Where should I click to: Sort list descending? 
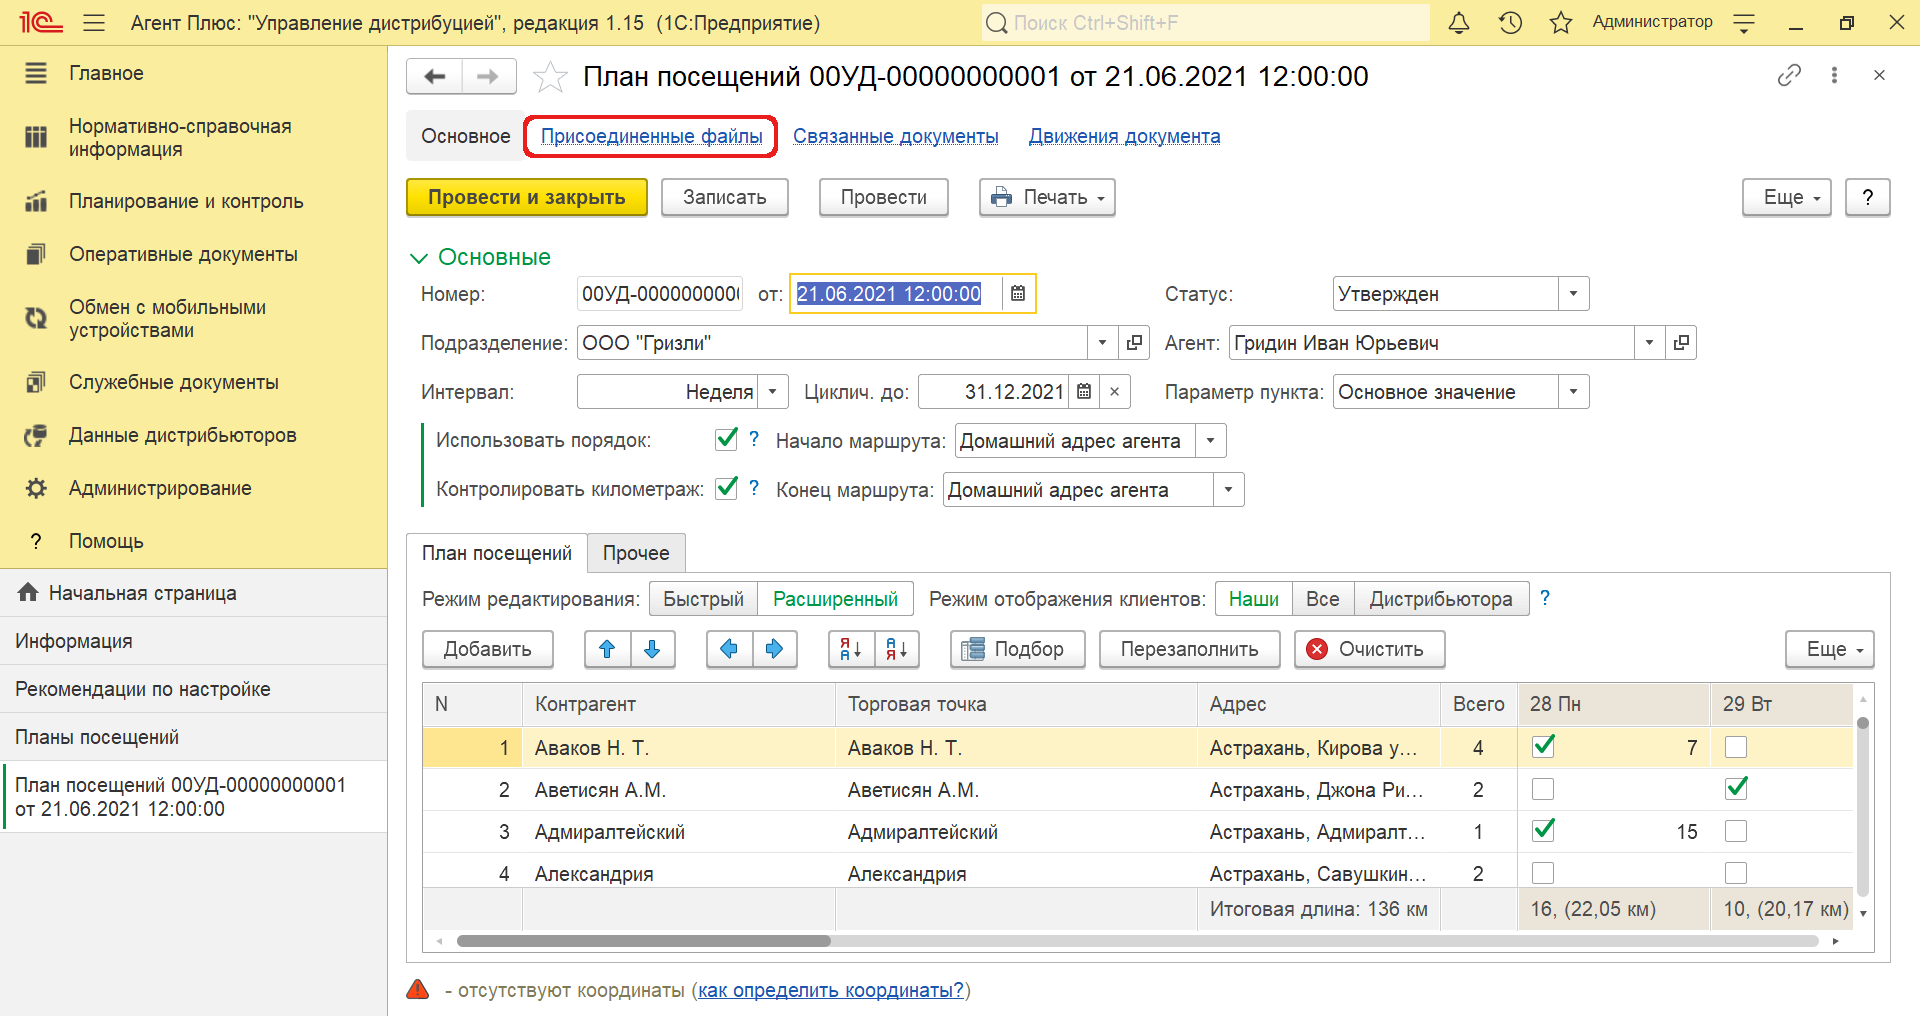tap(896, 649)
